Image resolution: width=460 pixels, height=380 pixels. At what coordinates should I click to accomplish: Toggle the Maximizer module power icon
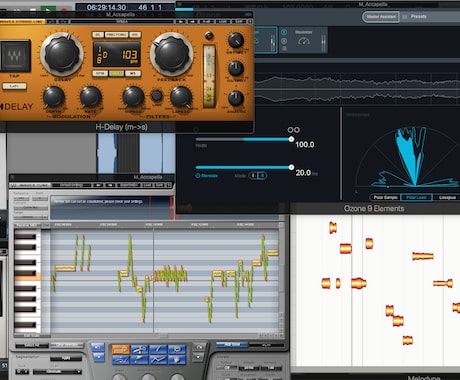(x=284, y=32)
